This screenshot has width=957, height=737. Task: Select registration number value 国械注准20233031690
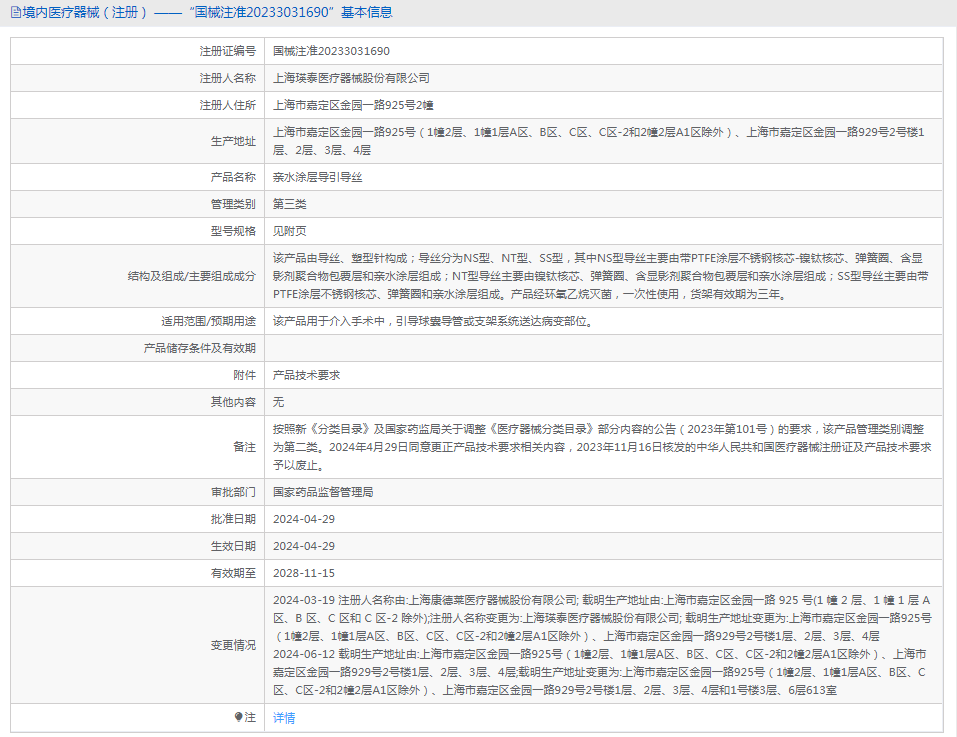[x=331, y=51]
